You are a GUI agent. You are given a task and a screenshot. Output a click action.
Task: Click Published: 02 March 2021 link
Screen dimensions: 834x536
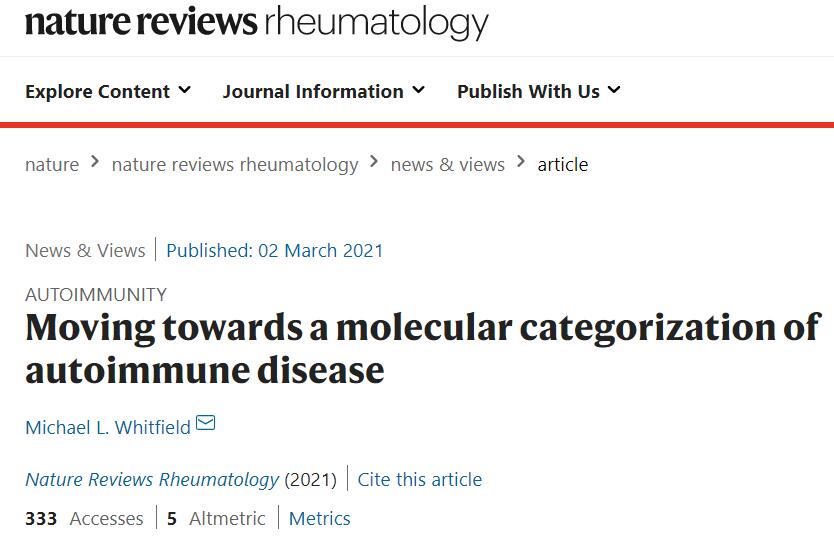(274, 250)
